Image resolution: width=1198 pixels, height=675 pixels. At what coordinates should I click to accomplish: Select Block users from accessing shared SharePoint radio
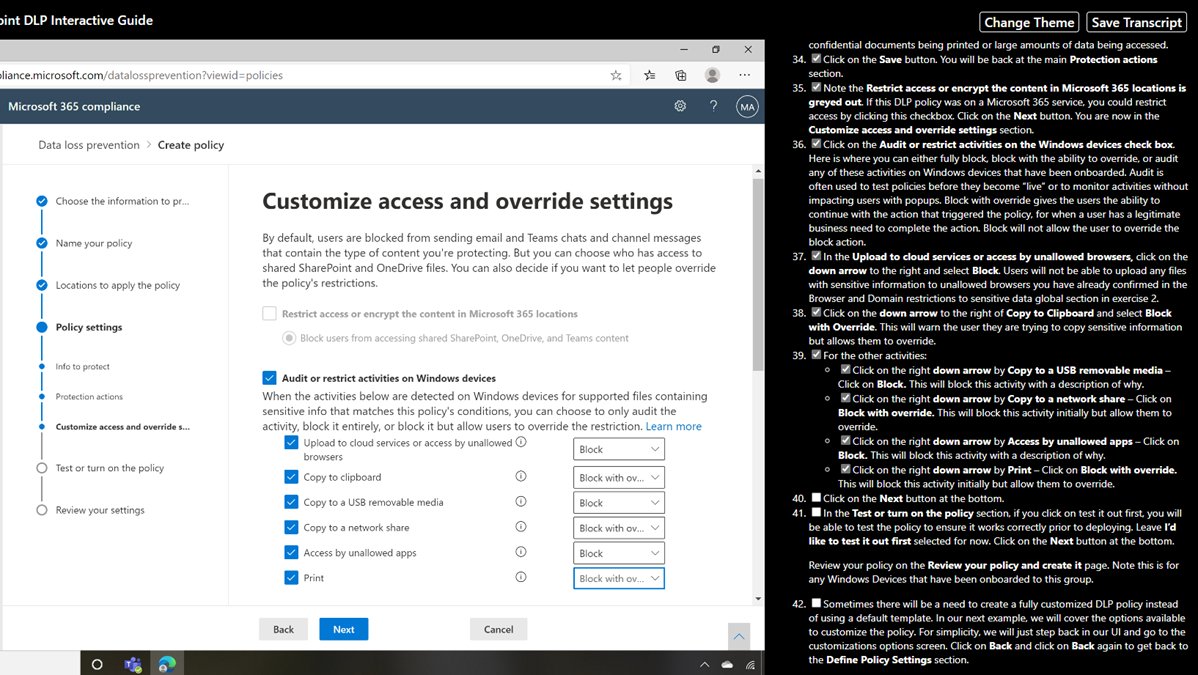[289, 338]
